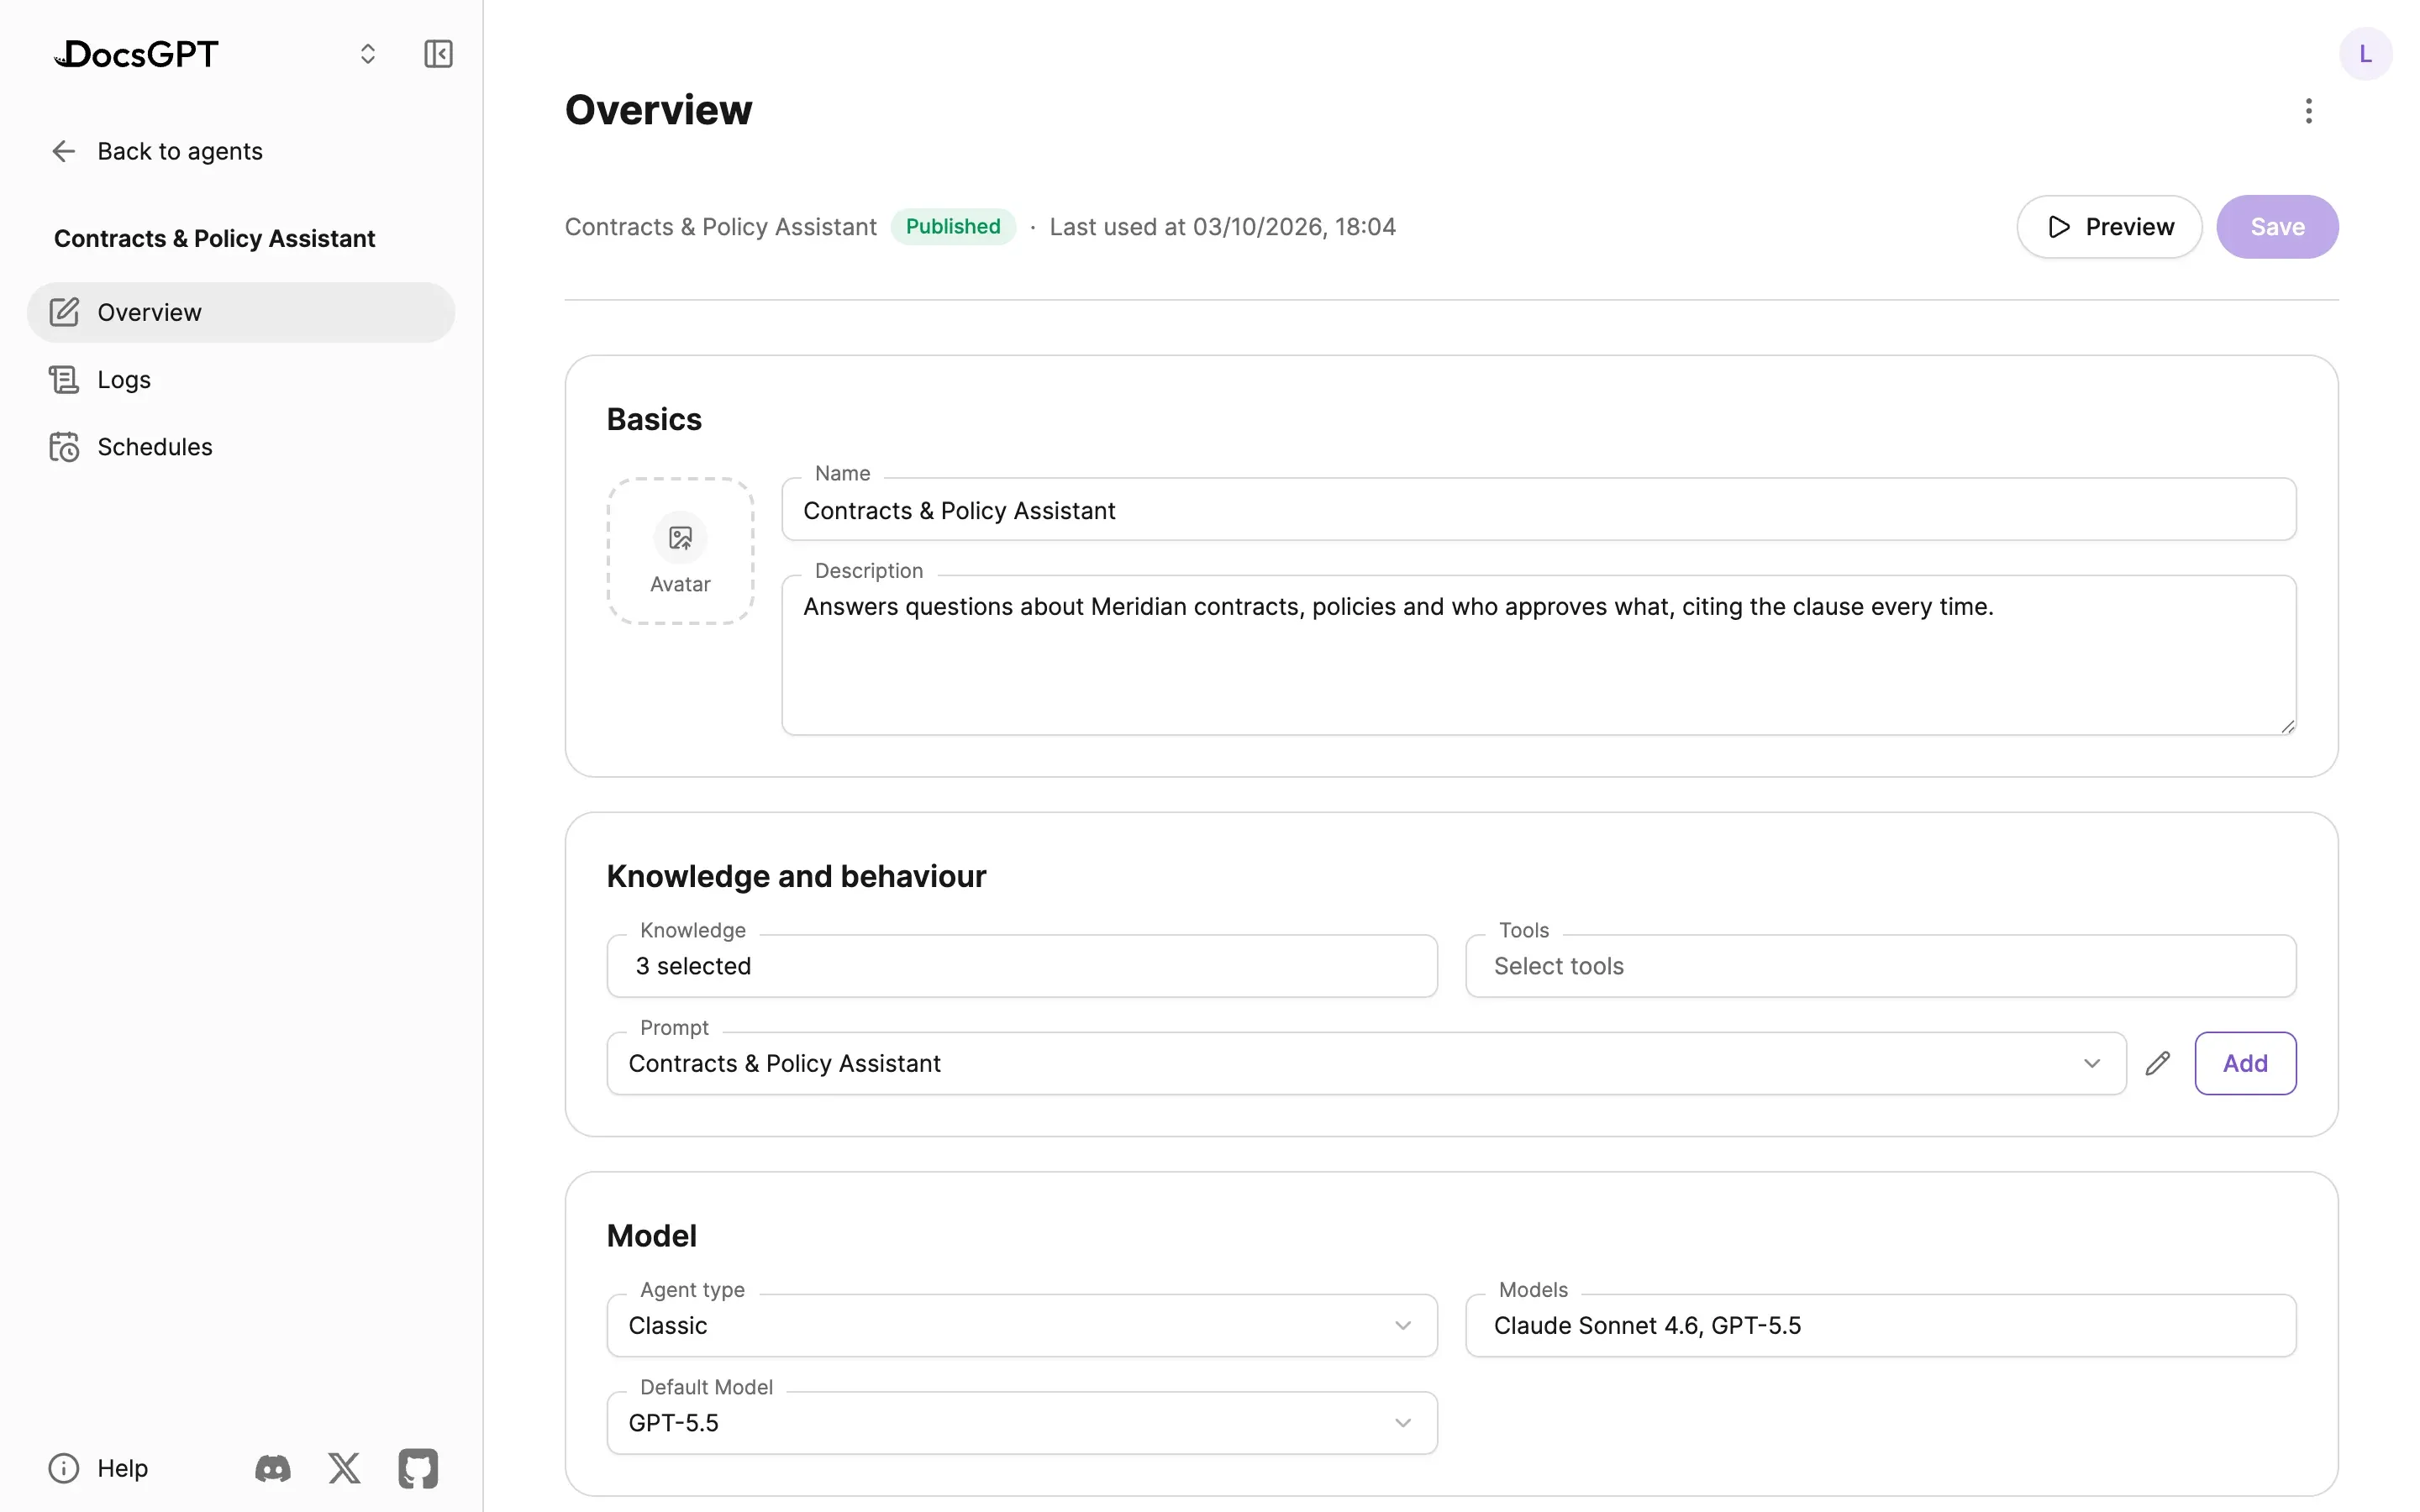The width and height of the screenshot is (2420, 1512).
Task: Click the Add prompt button
Action: (x=2245, y=1063)
